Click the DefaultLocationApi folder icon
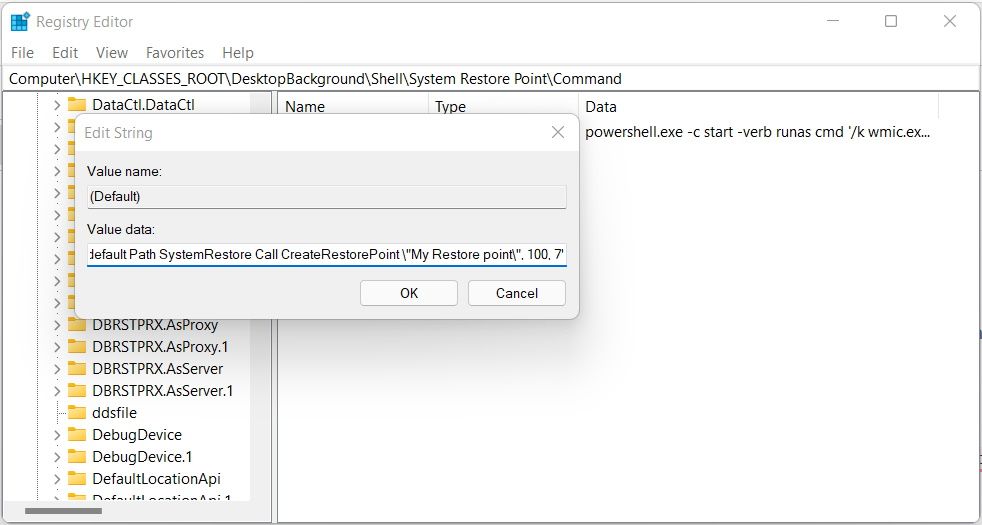This screenshot has height=525, width=982. coord(76,479)
